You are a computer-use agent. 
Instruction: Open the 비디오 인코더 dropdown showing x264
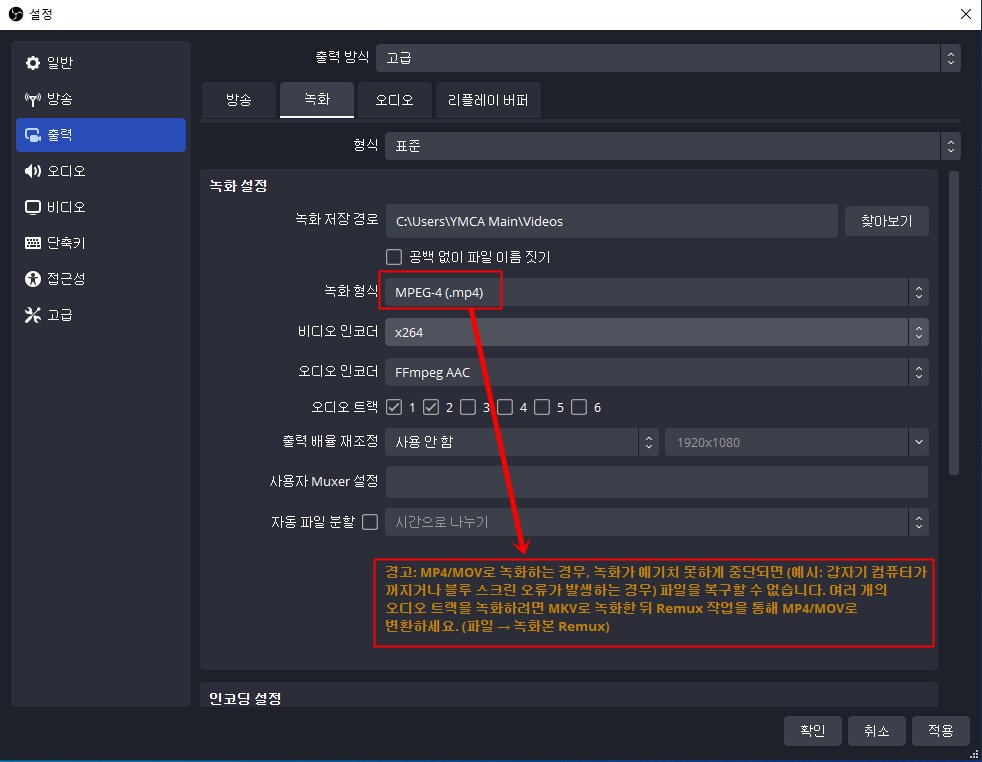click(656, 332)
